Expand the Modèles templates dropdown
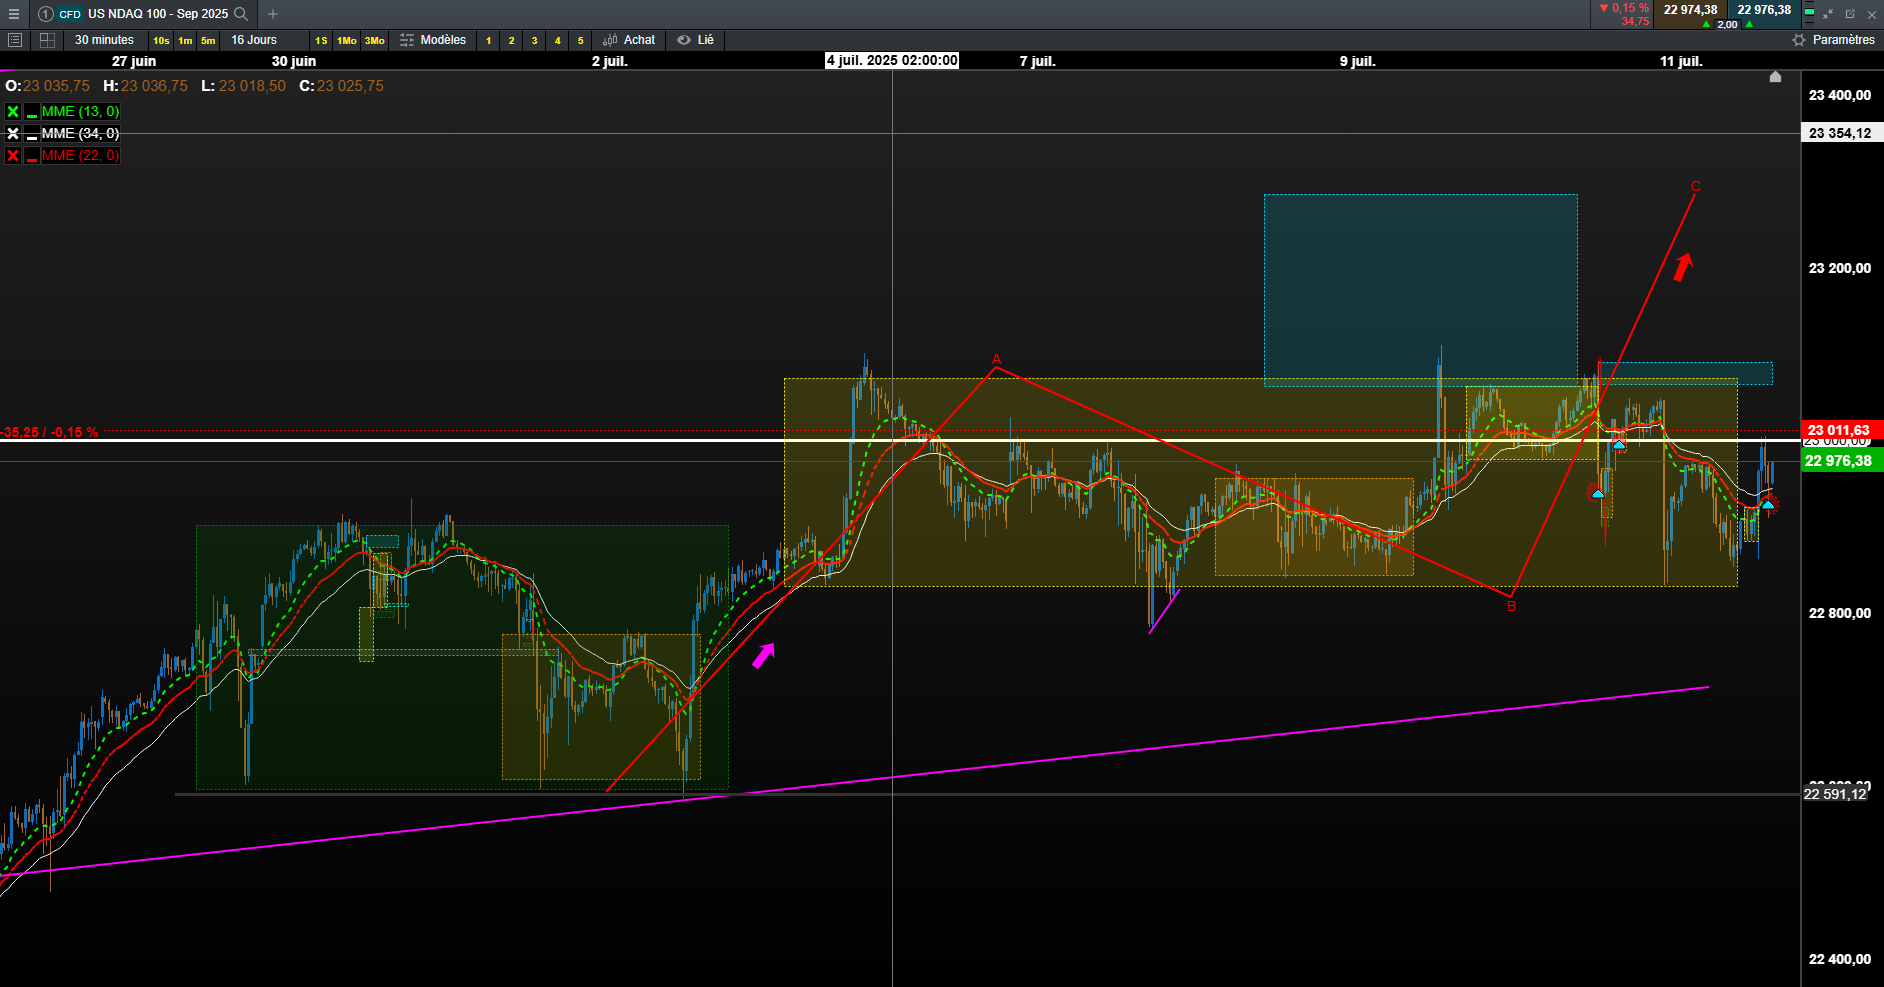The width and height of the screenshot is (1884, 987). tap(433, 40)
